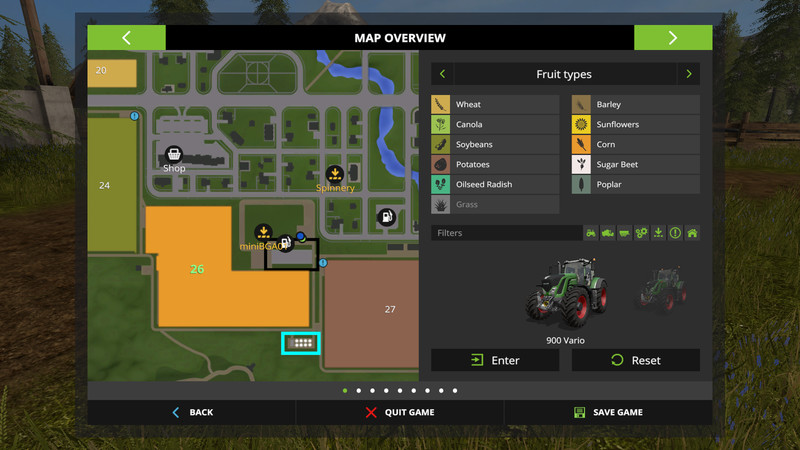The image size is (800, 450).
Task: Select the Spinnery marker icon on map
Action: [335, 173]
